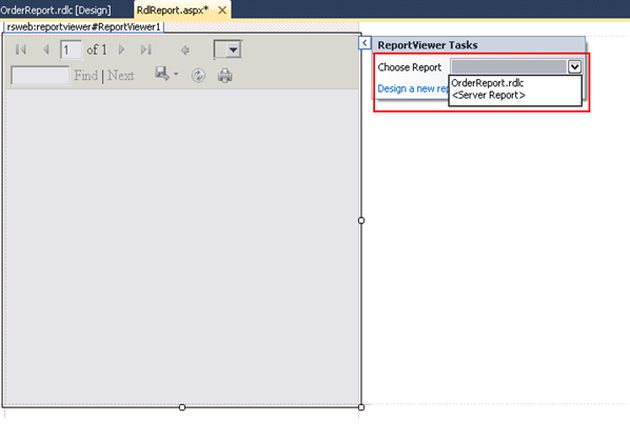Print the report with printer icon

[x=225, y=75]
